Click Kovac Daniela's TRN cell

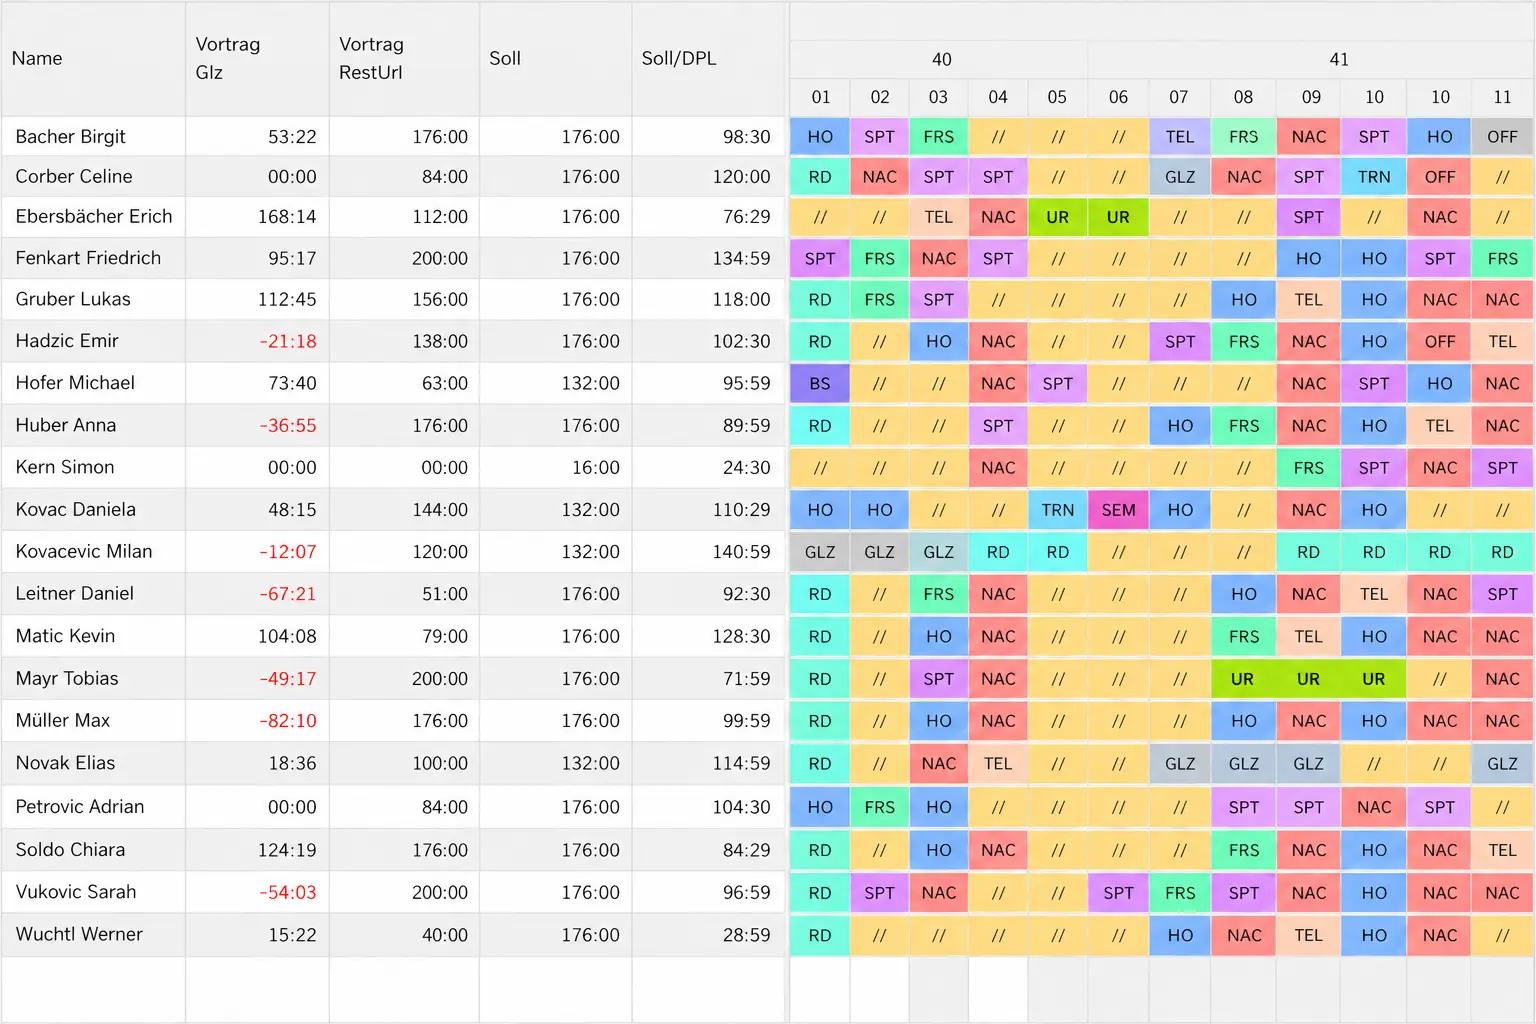pyautogui.click(x=1057, y=510)
